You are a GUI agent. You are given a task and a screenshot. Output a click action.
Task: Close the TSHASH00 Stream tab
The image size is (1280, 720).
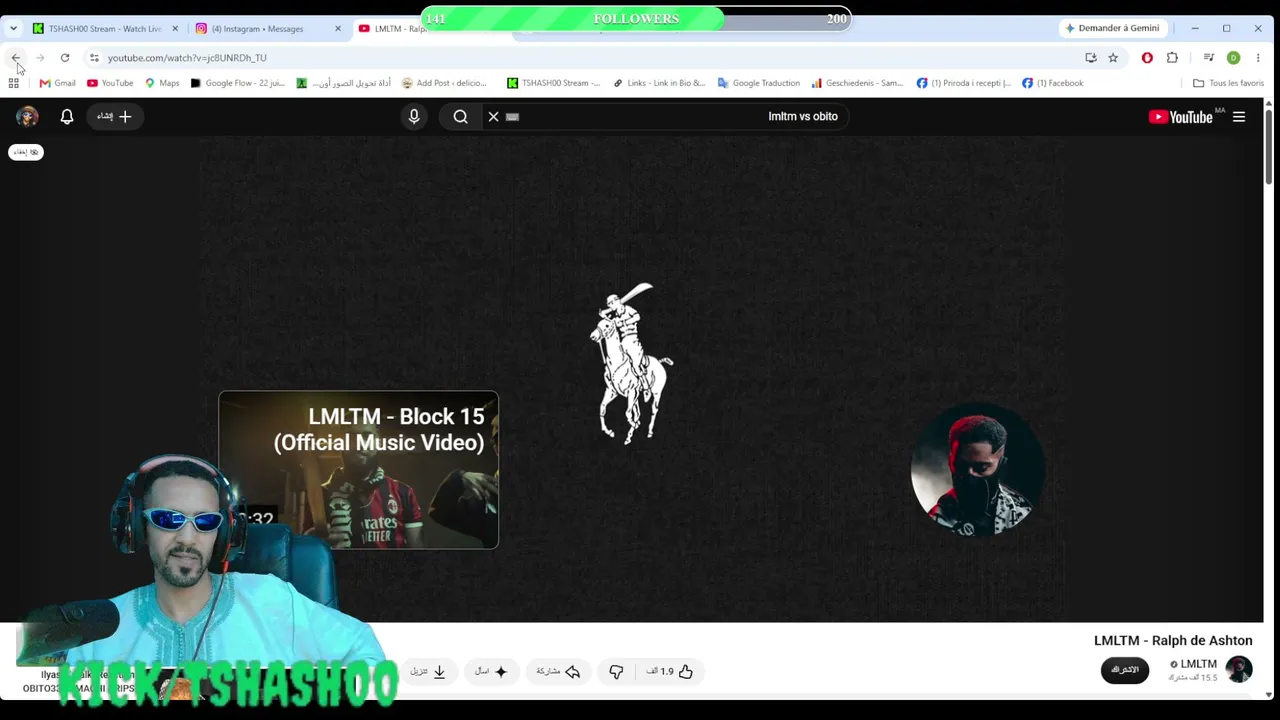175,28
